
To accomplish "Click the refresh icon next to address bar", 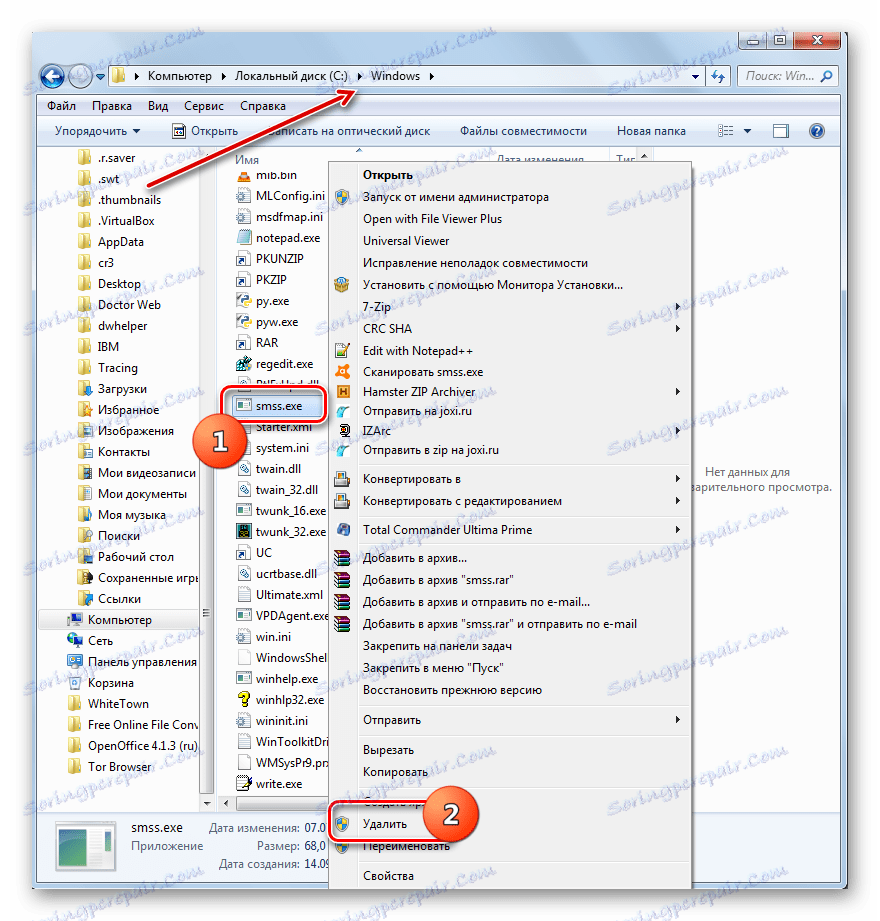I will (x=718, y=76).
